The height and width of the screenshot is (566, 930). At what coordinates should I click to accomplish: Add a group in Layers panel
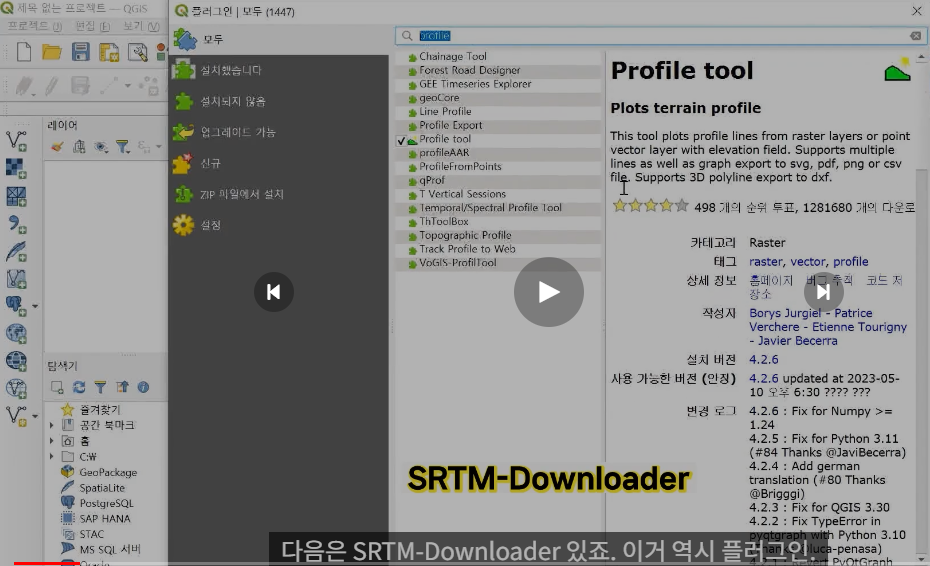79,147
